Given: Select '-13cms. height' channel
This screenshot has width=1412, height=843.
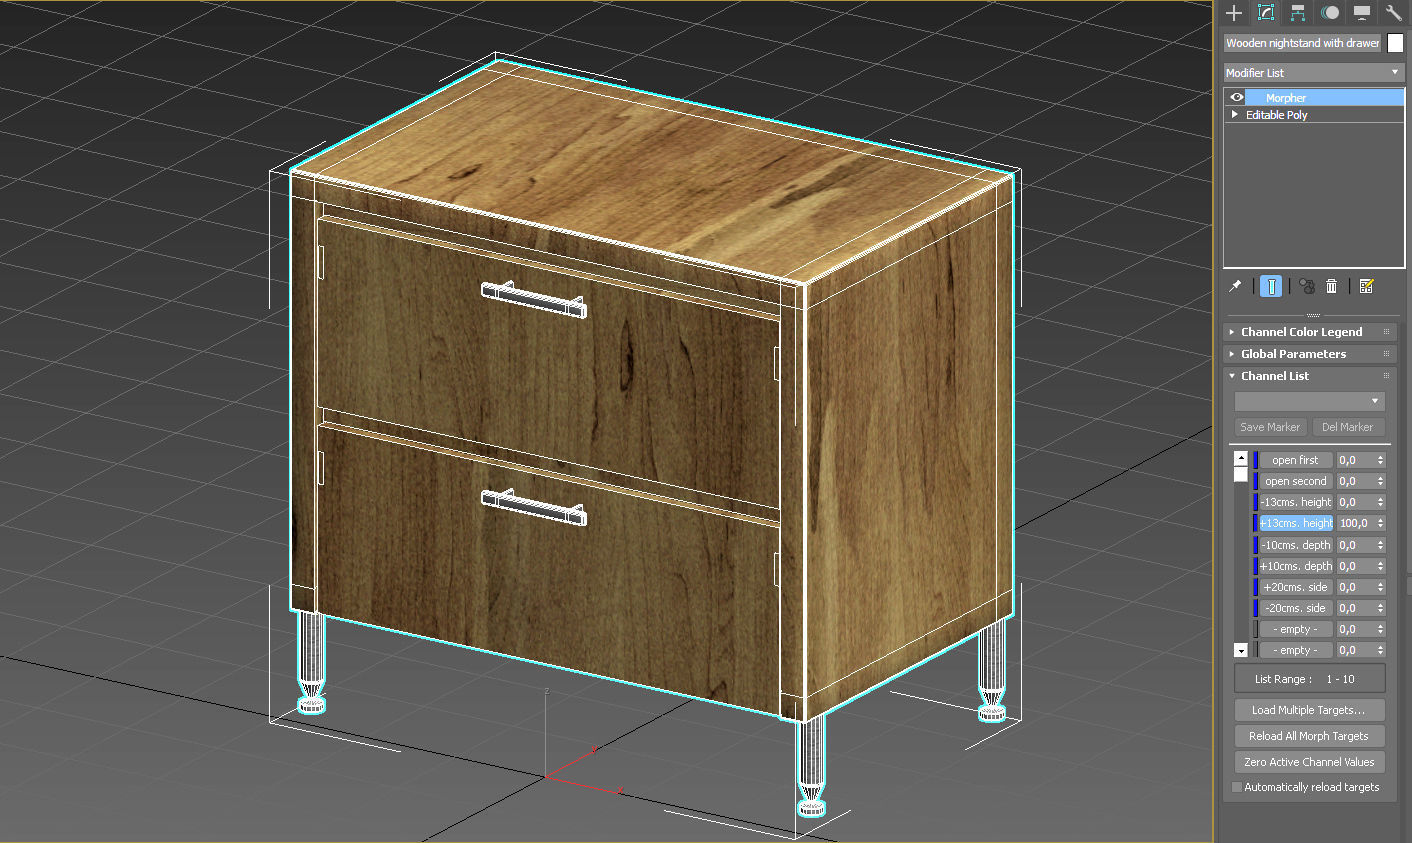Looking at the screenshot, I should 1296,502.
